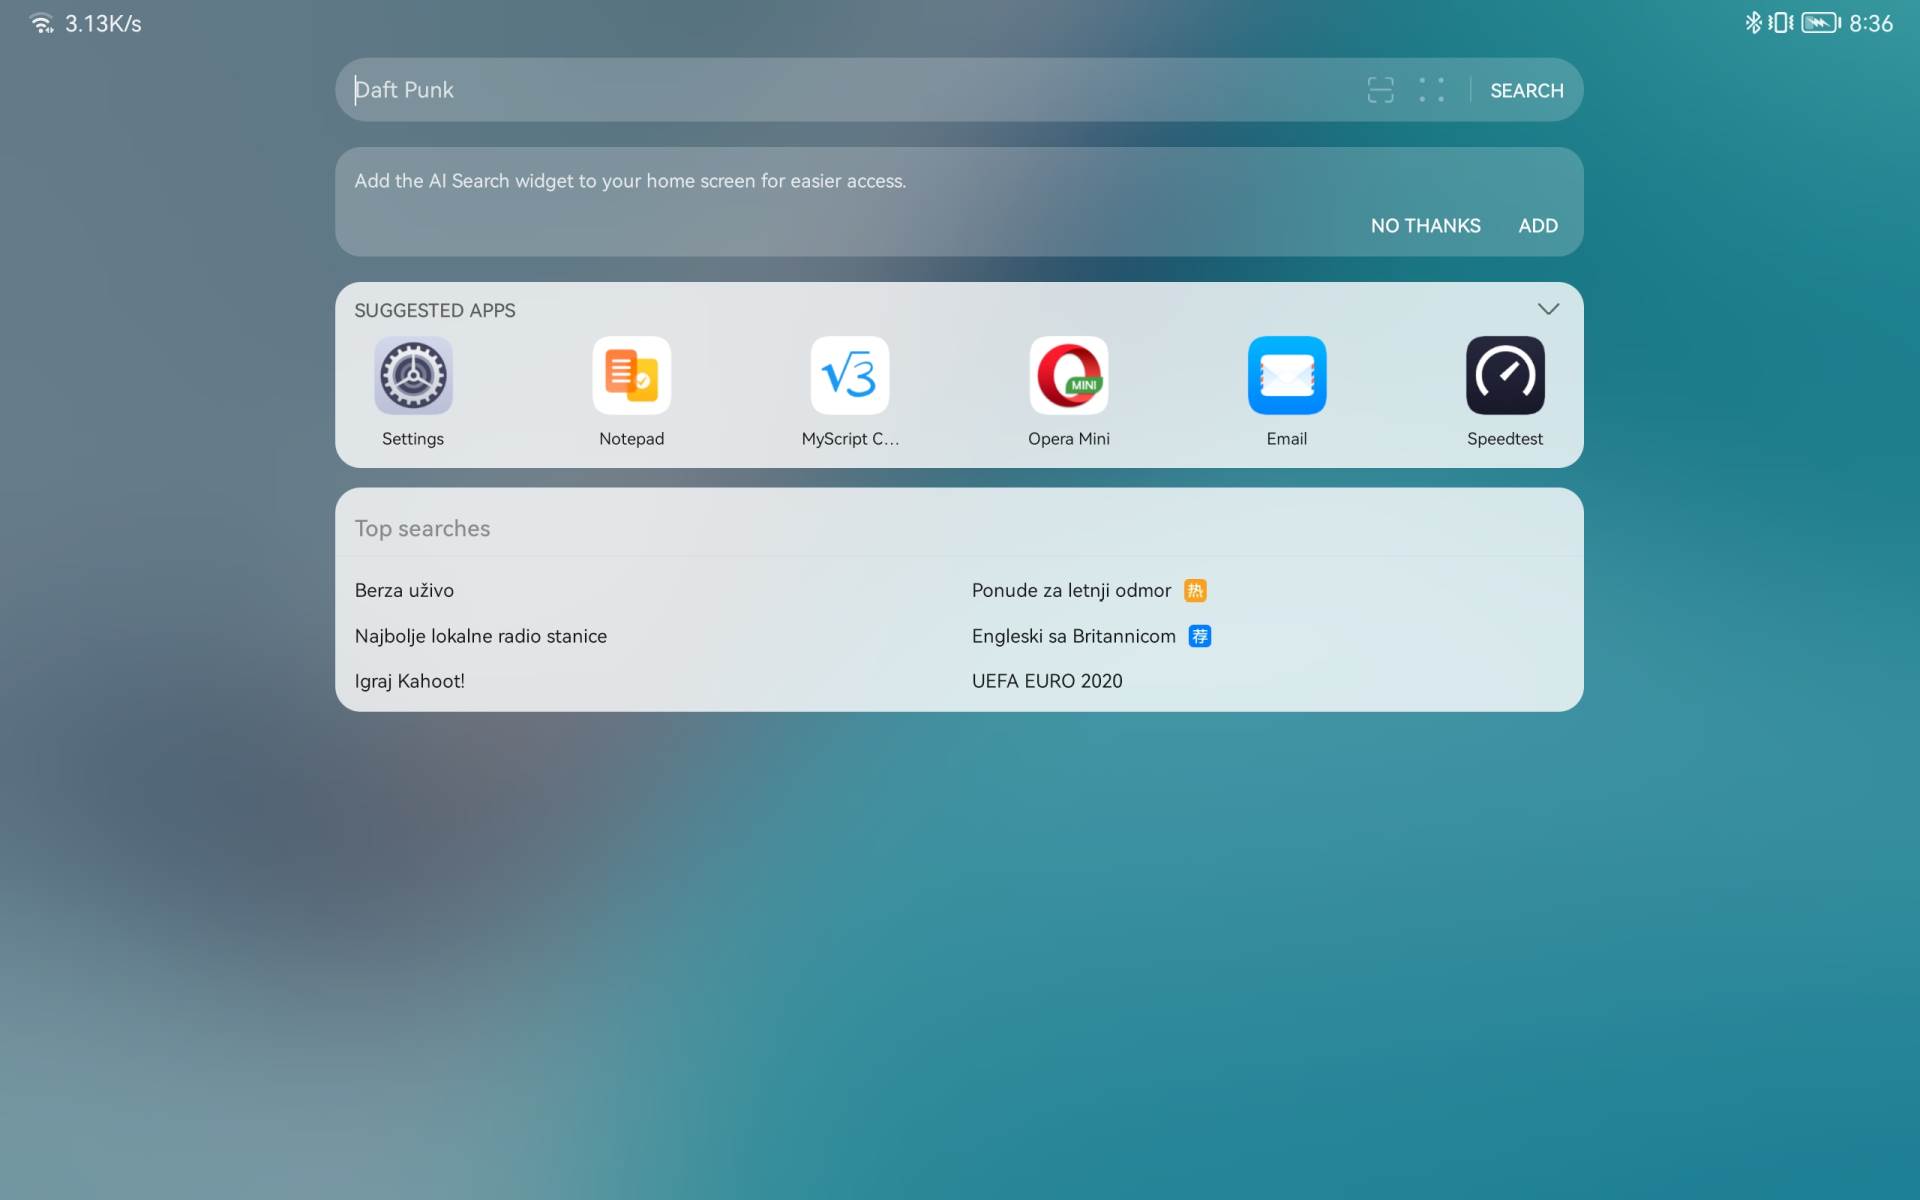Add the AI Search widget
The image size is (1920, 1200).
(x=1537, y=226)
